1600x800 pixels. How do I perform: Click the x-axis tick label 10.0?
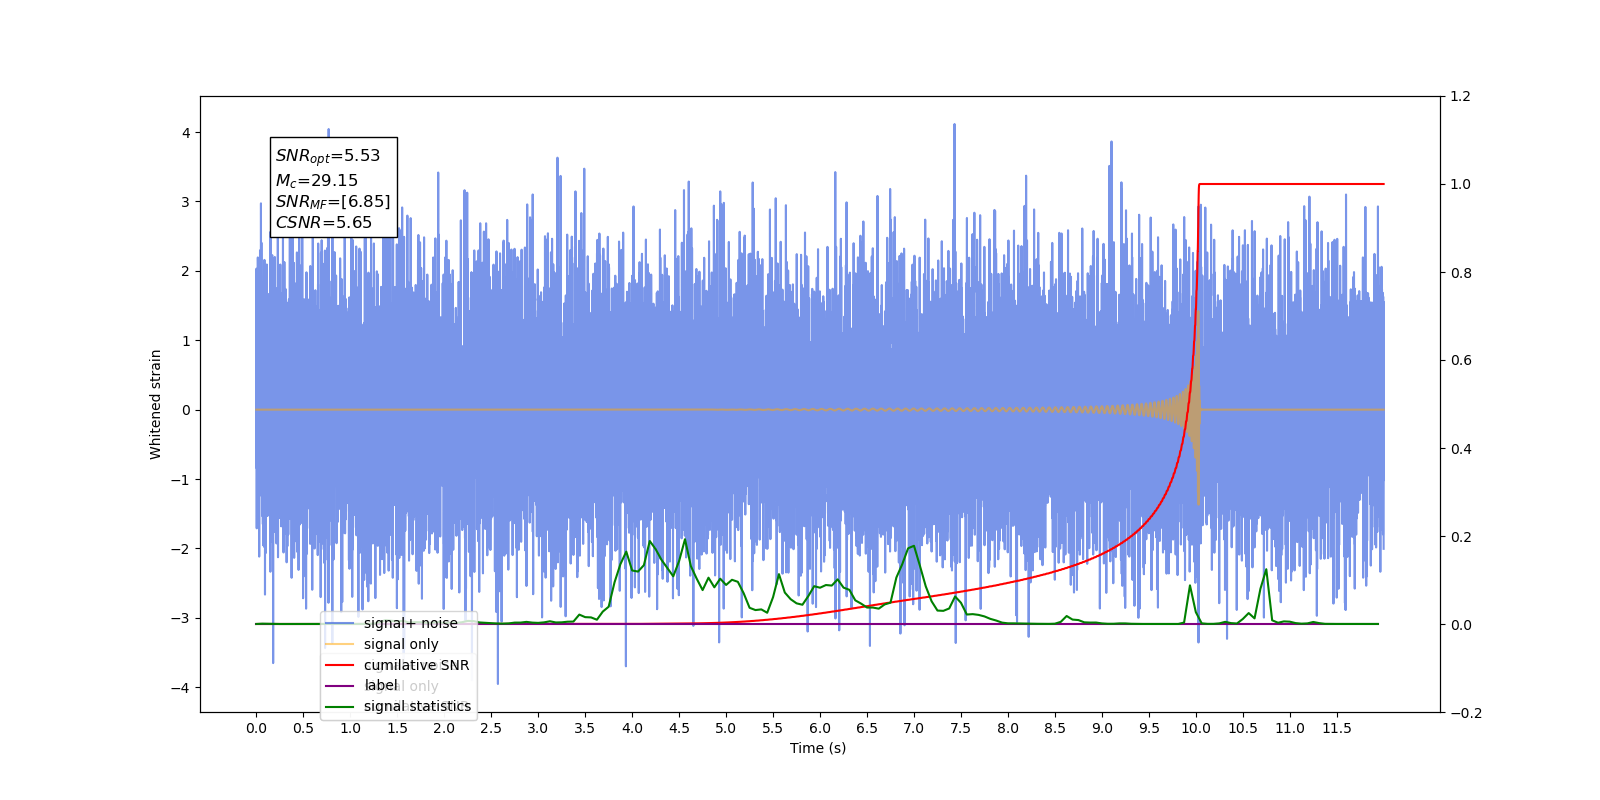click(x=1196, y=728)
